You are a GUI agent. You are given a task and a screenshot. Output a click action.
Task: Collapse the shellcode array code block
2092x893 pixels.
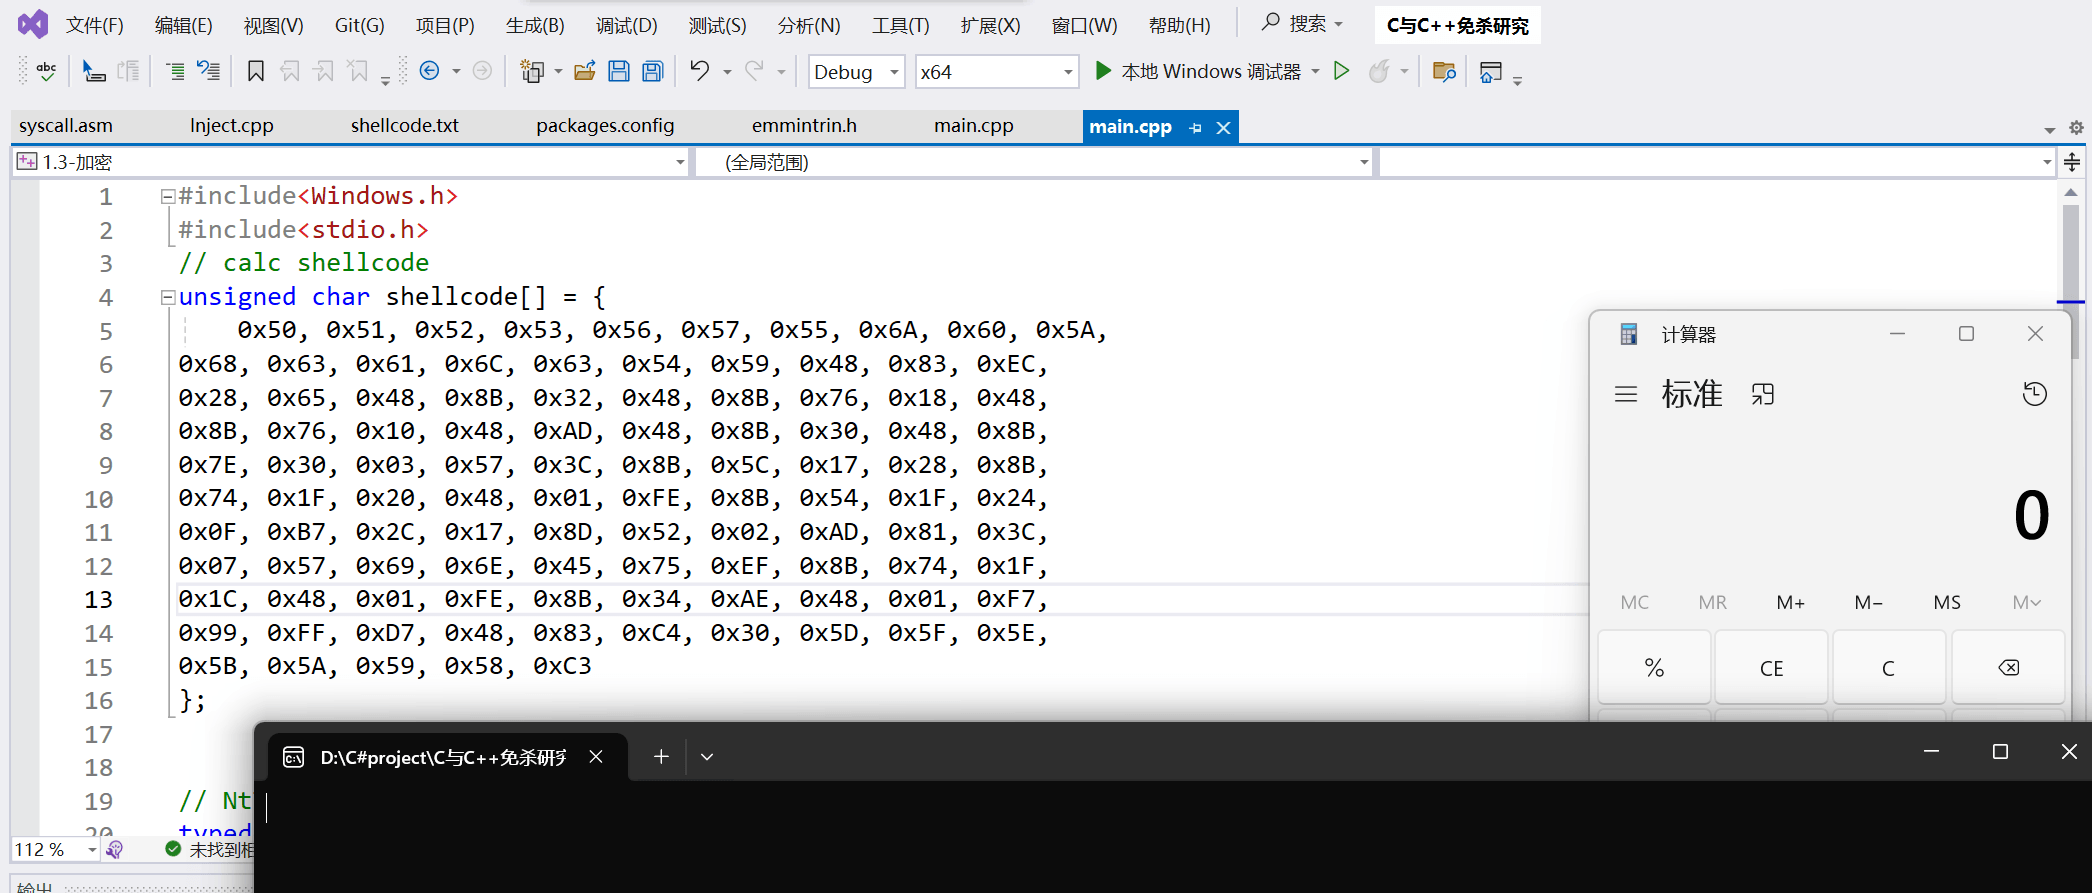point(168,297)
